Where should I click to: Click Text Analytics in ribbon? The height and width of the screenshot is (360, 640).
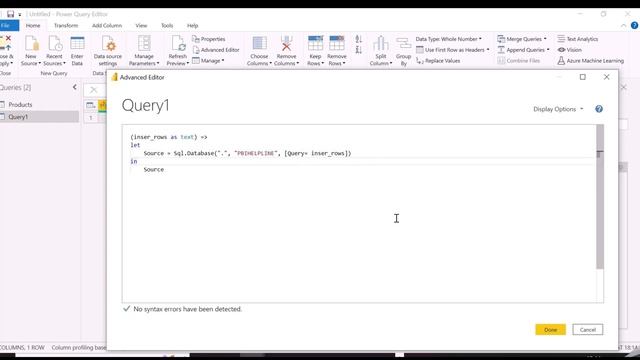[x=578, y=39]
